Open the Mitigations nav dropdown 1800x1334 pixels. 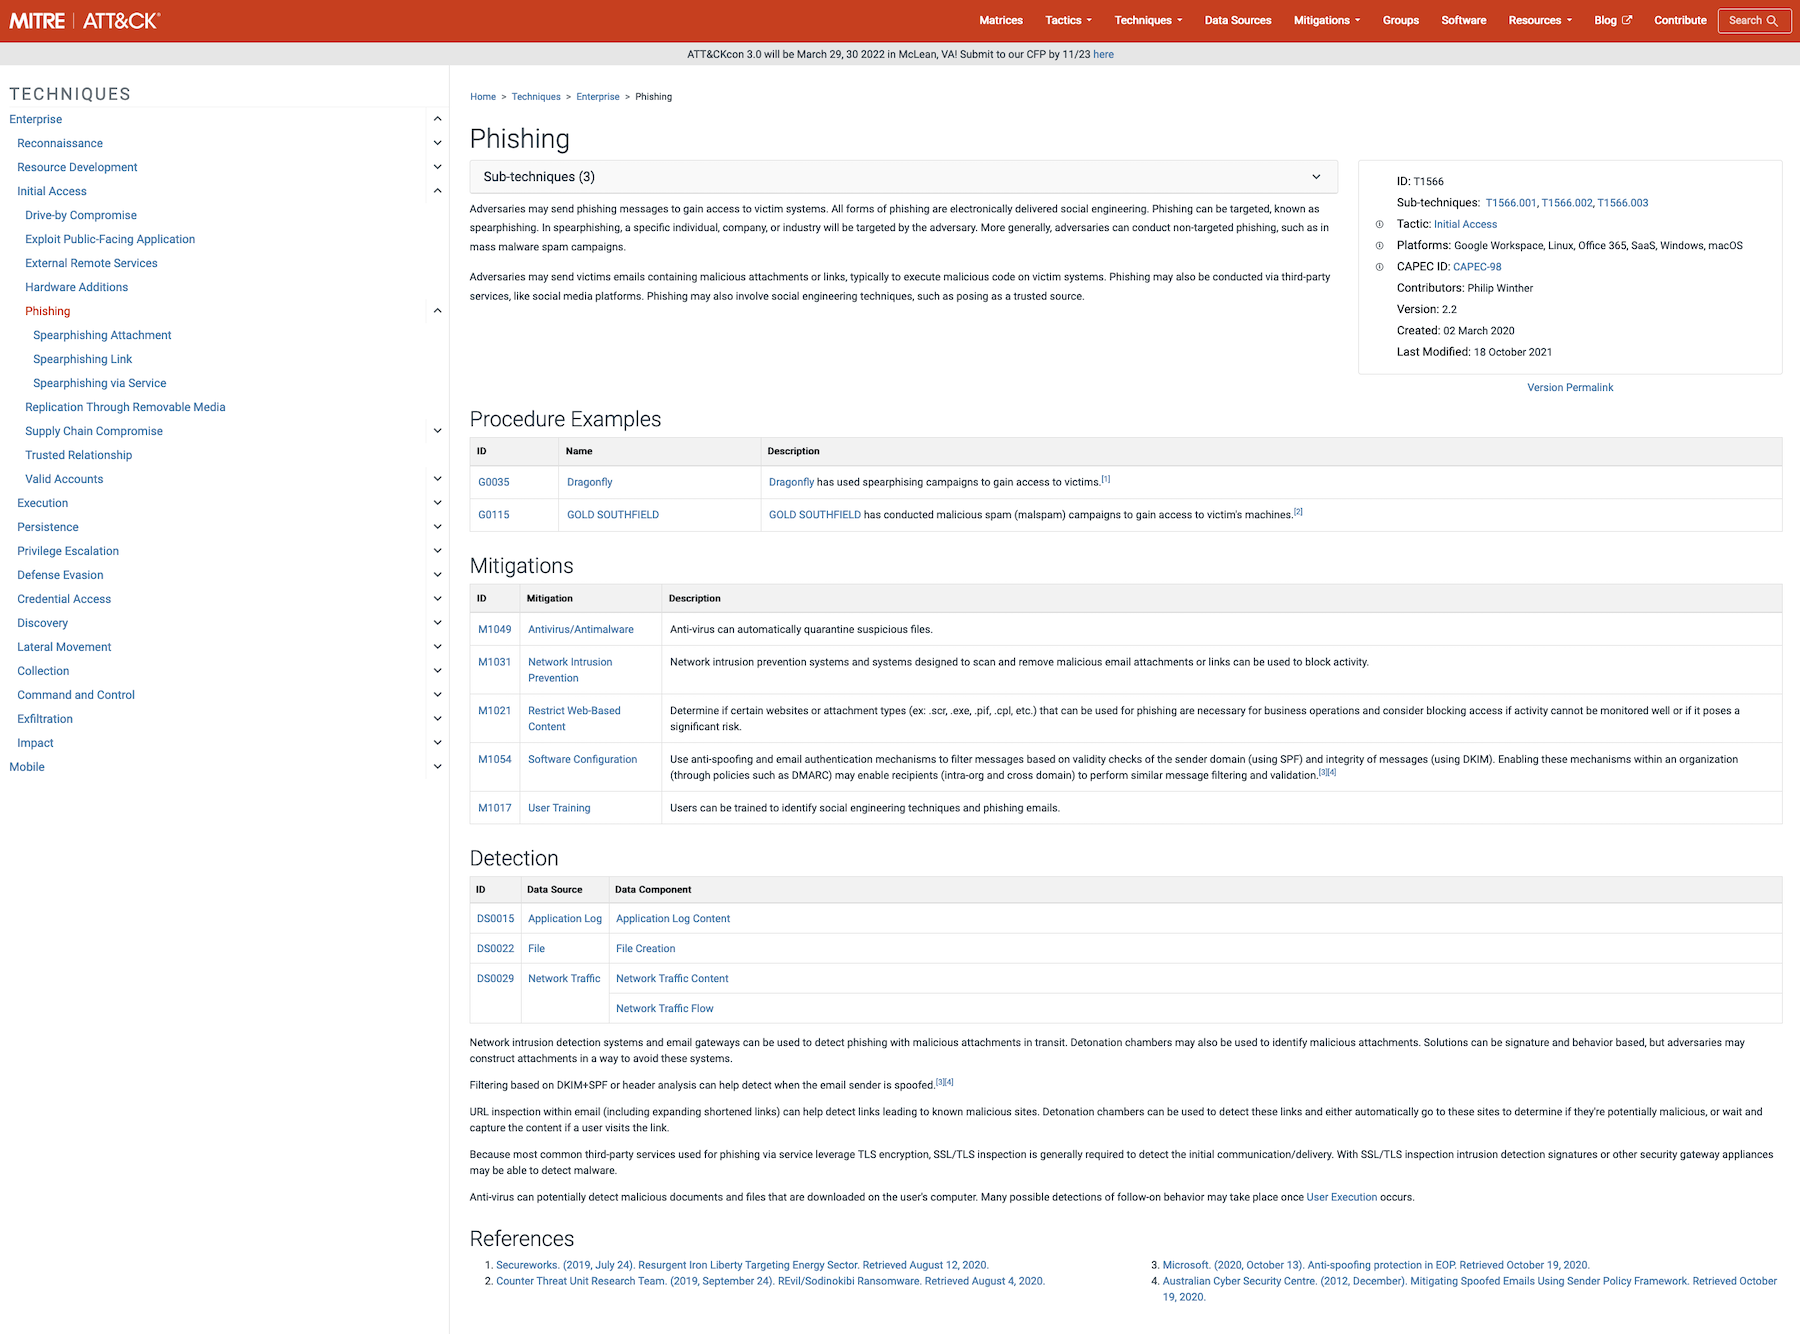1327,20
